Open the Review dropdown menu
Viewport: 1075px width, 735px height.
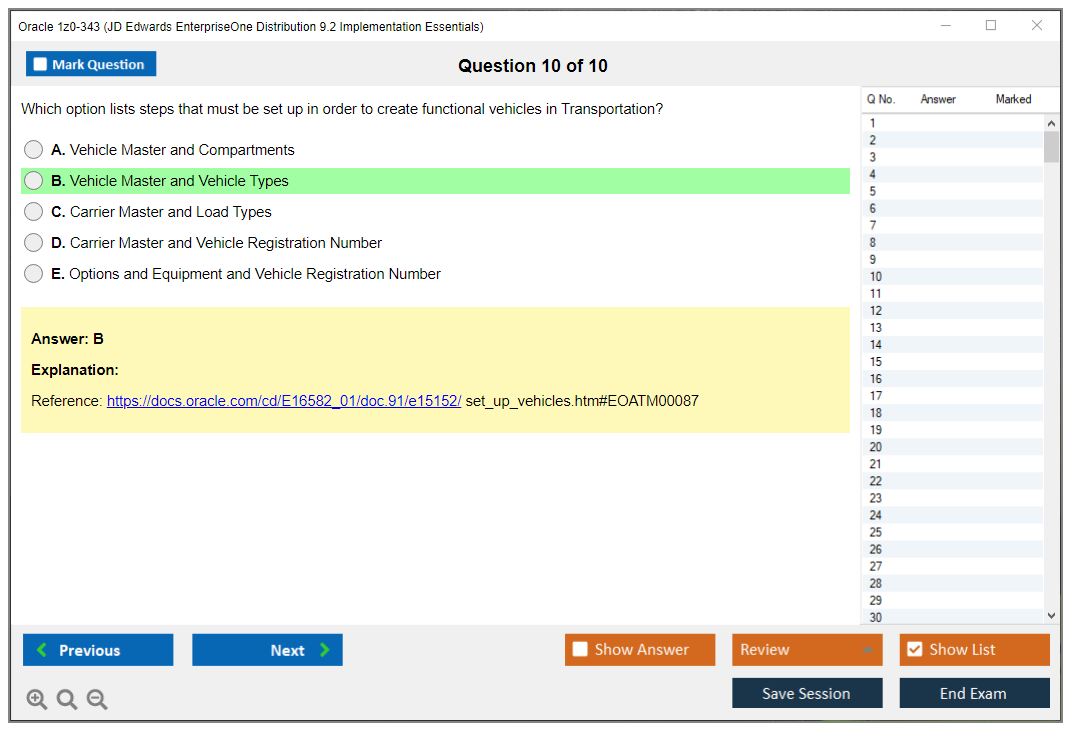[807, 649]
